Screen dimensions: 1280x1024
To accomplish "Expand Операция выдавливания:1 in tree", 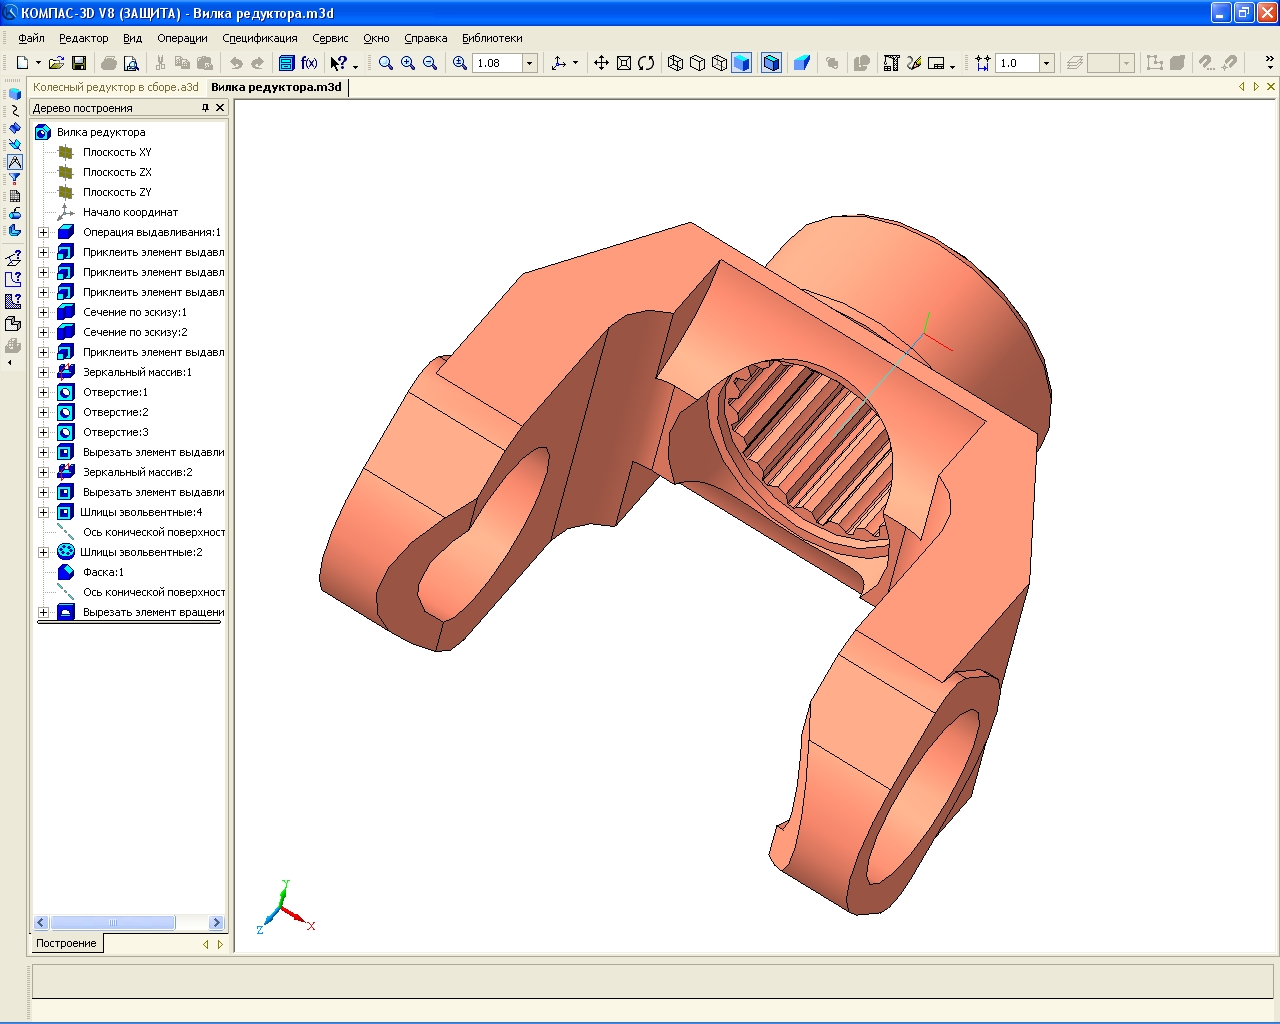I will [44, 232].
